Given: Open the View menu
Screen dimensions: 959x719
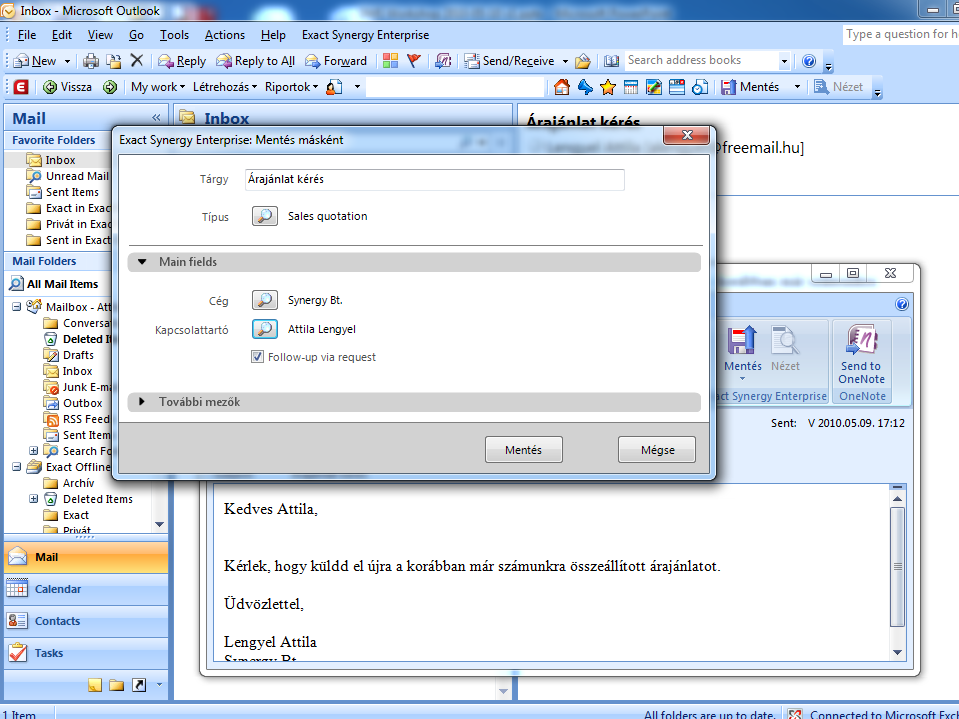Looking at the screenshot, I should (x=100, y=35).
